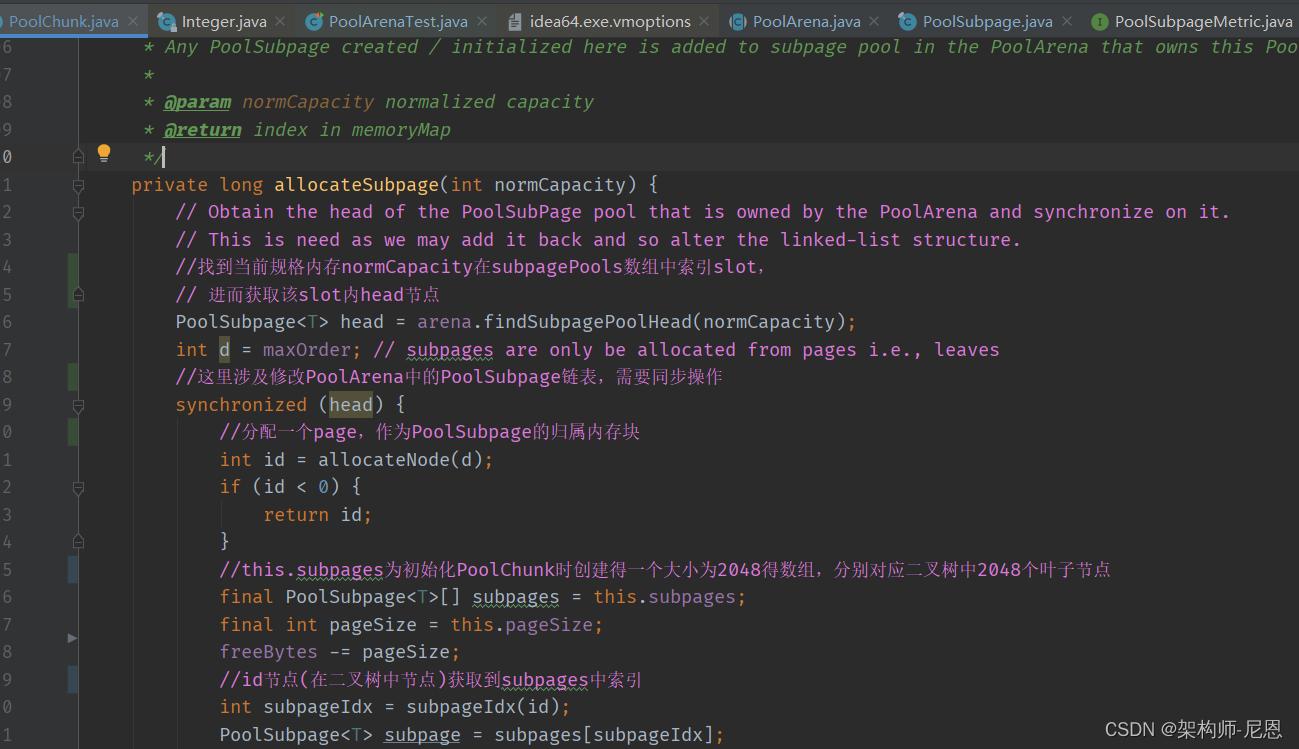Click the highlighted variable 'd' declaration
The image size is (1299, 749).
[x=224, y=350]
